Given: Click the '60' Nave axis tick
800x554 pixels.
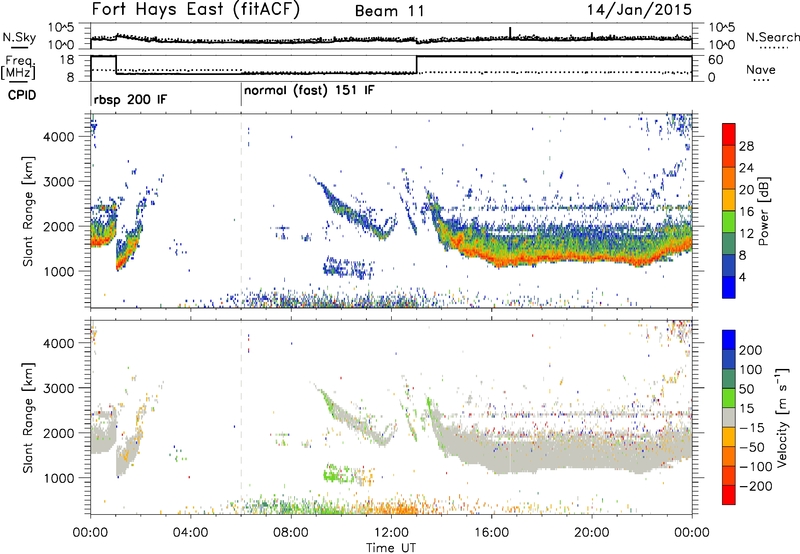Looking at the screenshot, I should [716, 60].
